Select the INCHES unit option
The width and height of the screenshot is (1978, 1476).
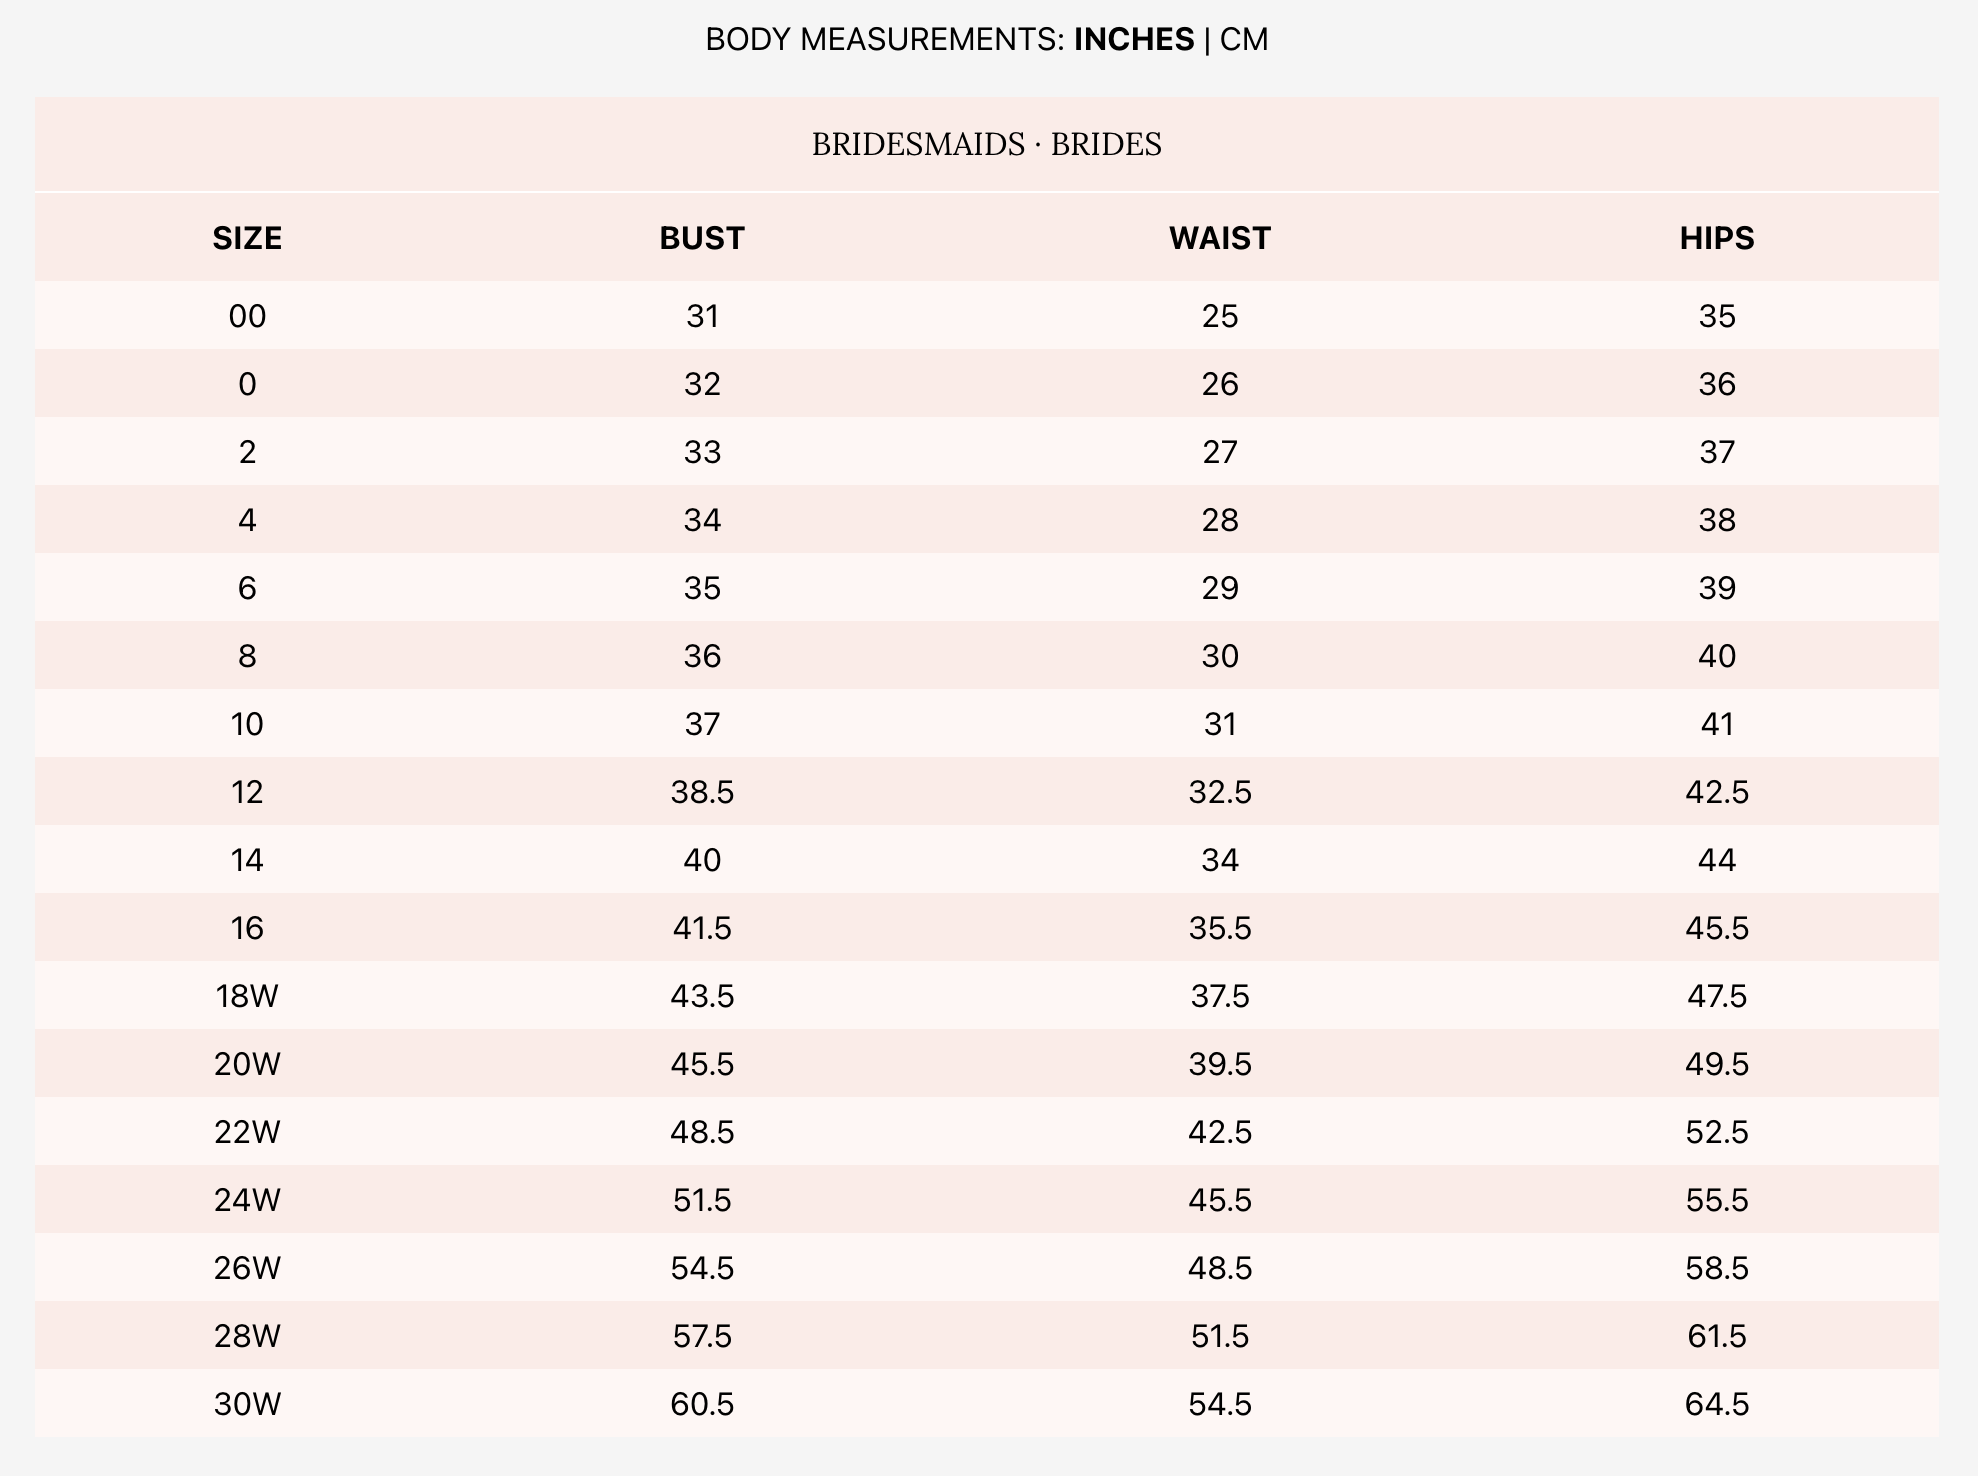tap(1133, 40)
